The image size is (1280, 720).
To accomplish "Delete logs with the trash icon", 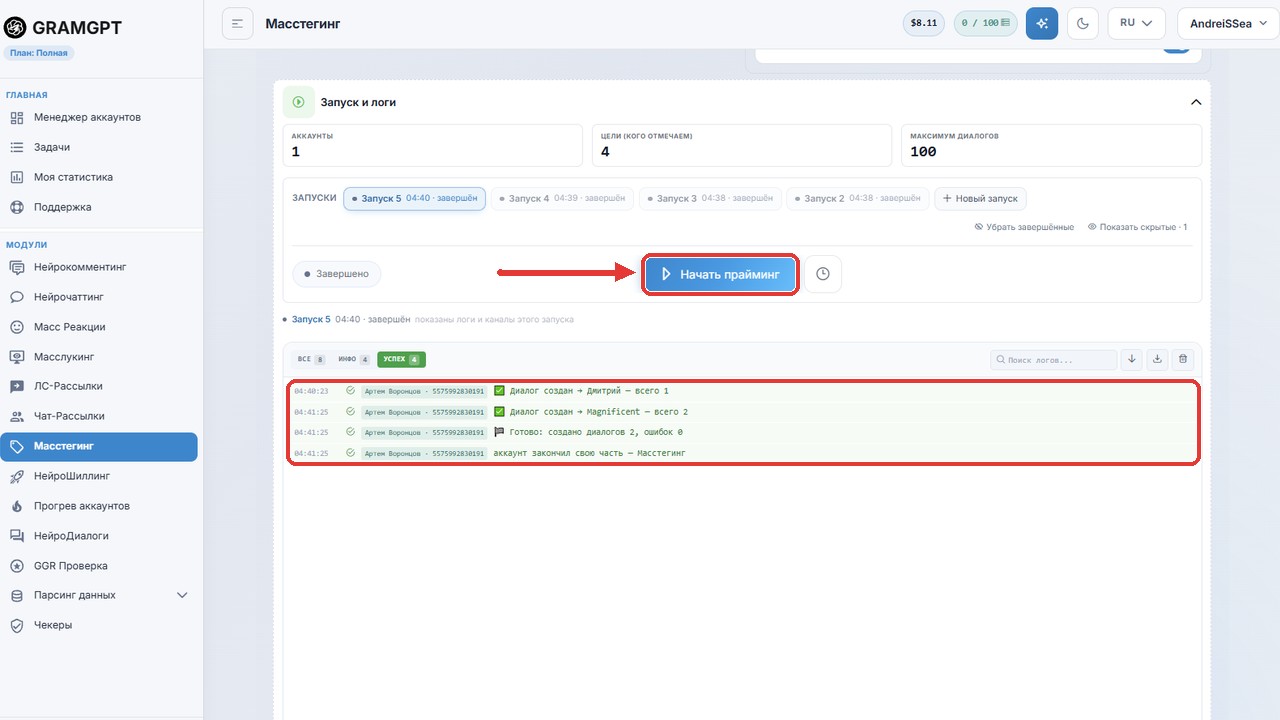I will pyautogui.click(x=1183, y=359).
